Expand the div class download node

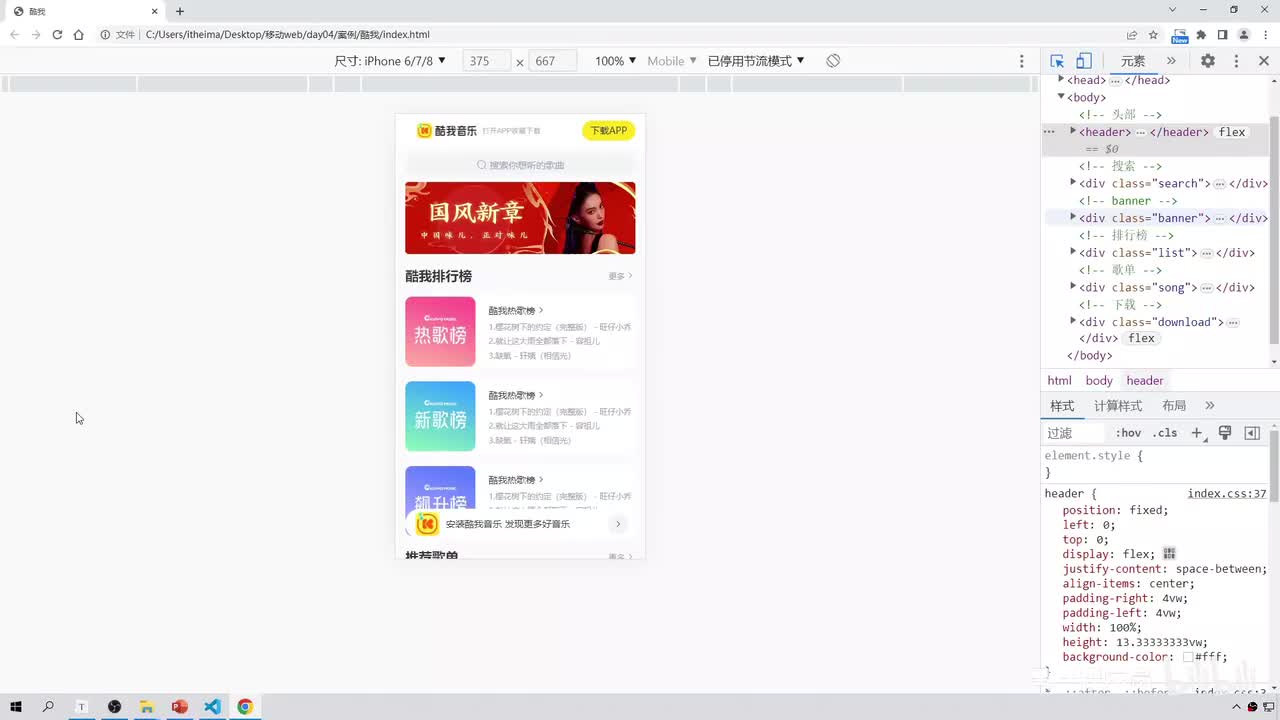(1073, 321)
